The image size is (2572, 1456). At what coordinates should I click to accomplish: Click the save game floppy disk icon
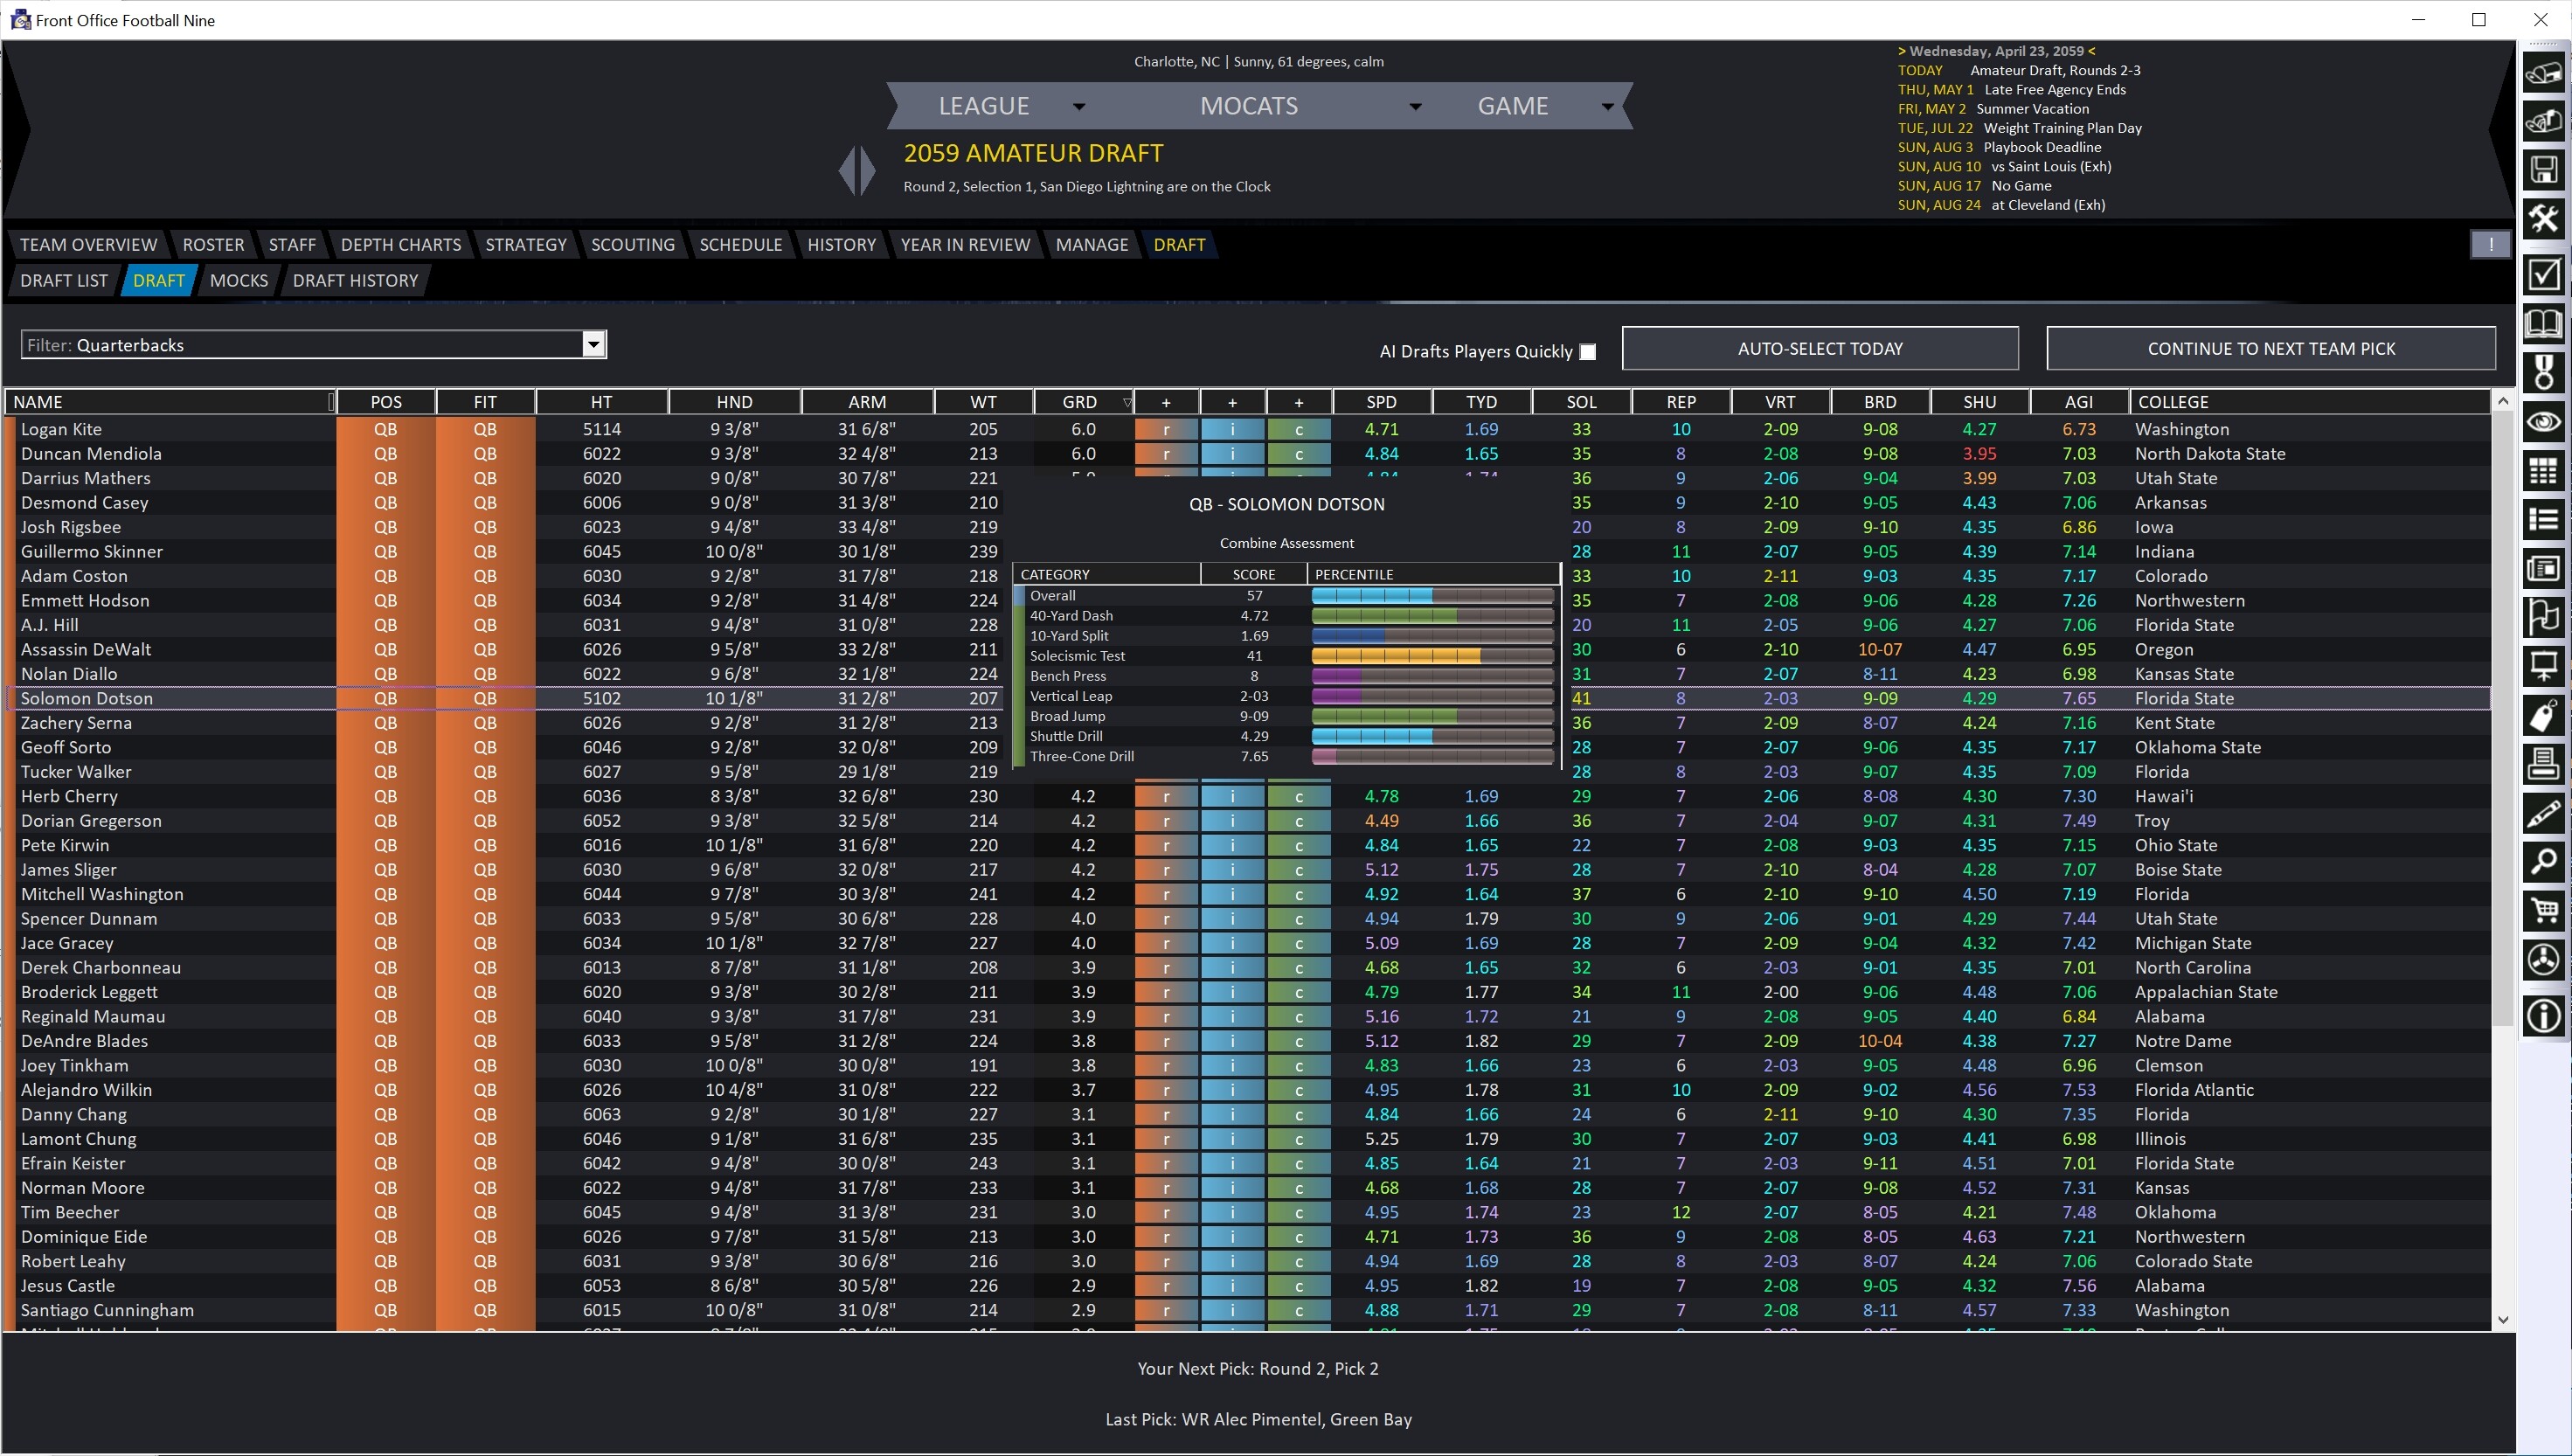click(2546, 172)
